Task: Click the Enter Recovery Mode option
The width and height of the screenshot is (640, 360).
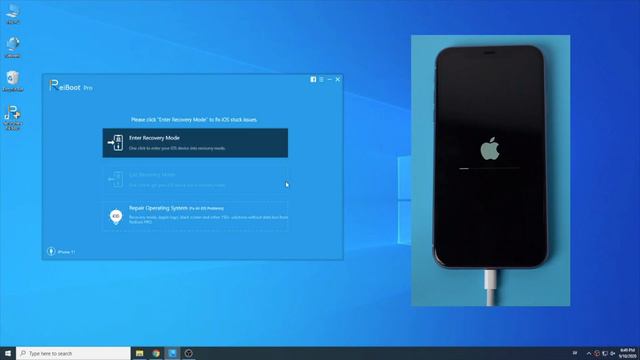Action: pos(195,143)
